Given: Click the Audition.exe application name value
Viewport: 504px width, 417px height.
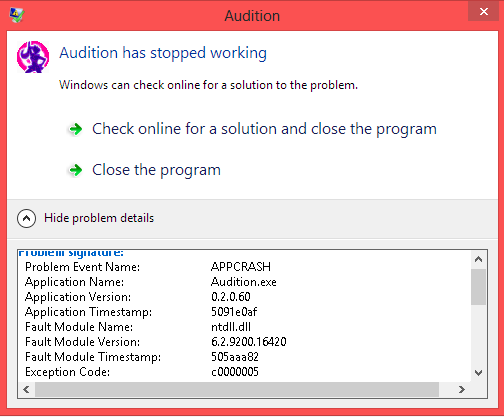Looking at the screenshot, I should (x=244, y=282).
